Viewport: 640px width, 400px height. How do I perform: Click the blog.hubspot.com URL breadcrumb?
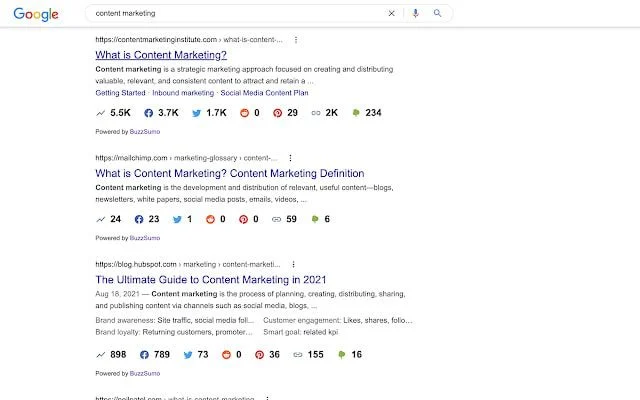[x=188, y=264]
